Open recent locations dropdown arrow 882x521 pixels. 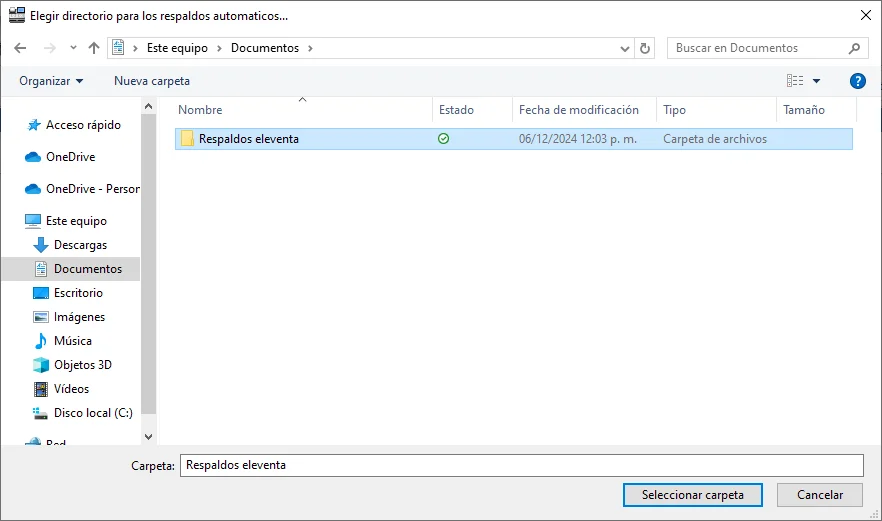pos(73,48)
